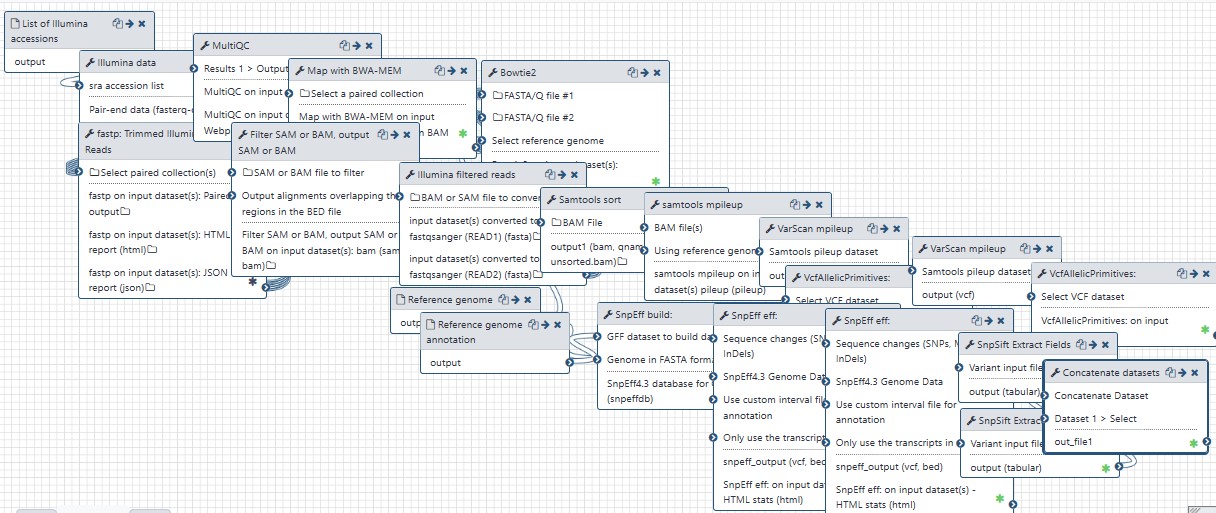
Task: Click arrow icon on Reference genome node
Action: click(517, 300)
